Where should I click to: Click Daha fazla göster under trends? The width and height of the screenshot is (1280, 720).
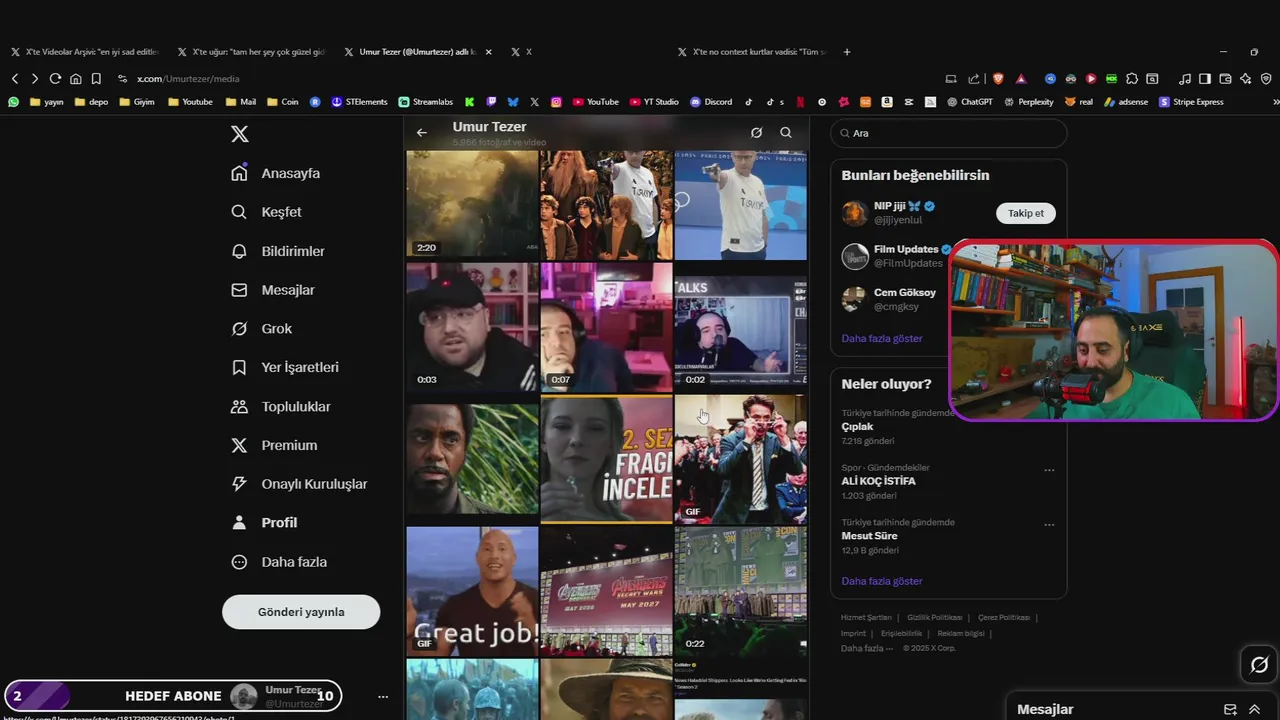[882, 581]
